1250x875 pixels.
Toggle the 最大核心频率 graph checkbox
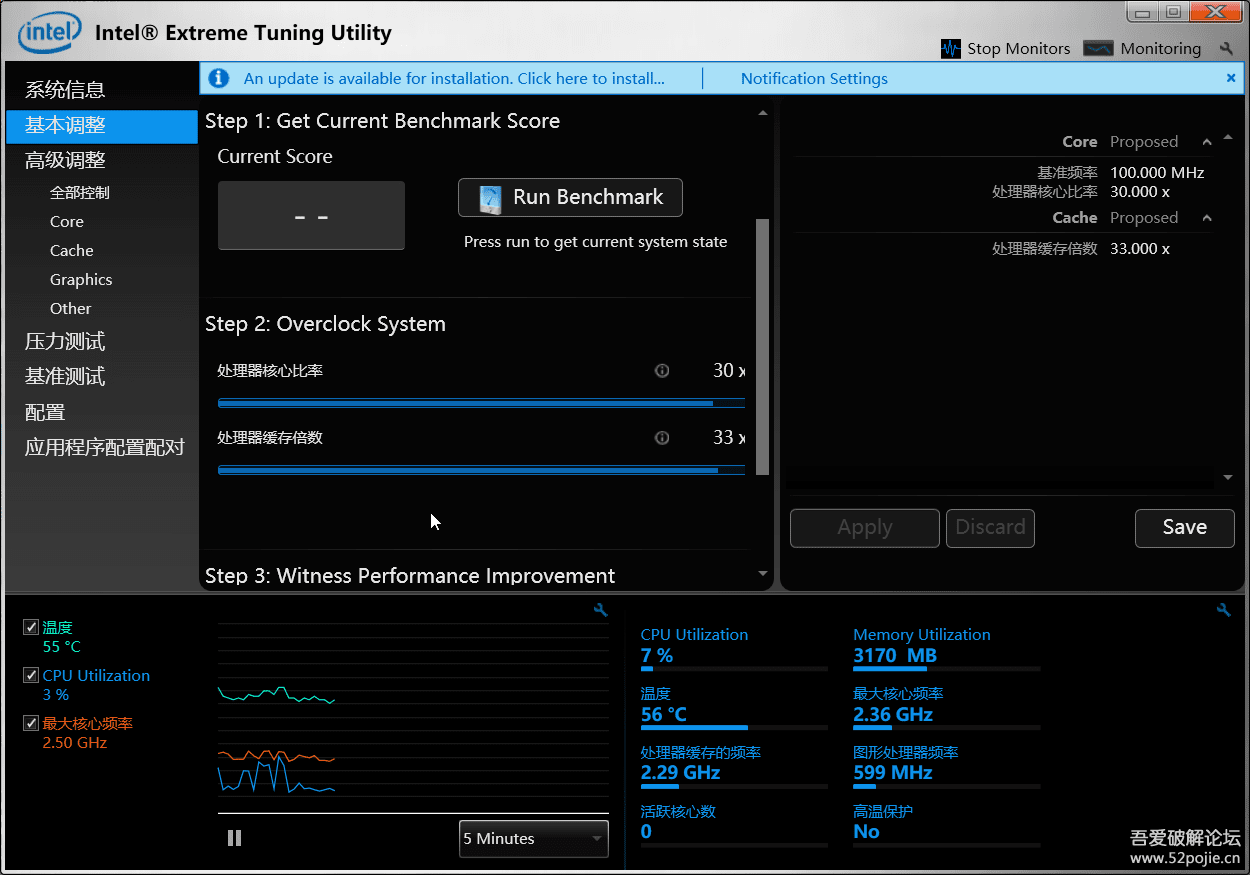[31, 723]
